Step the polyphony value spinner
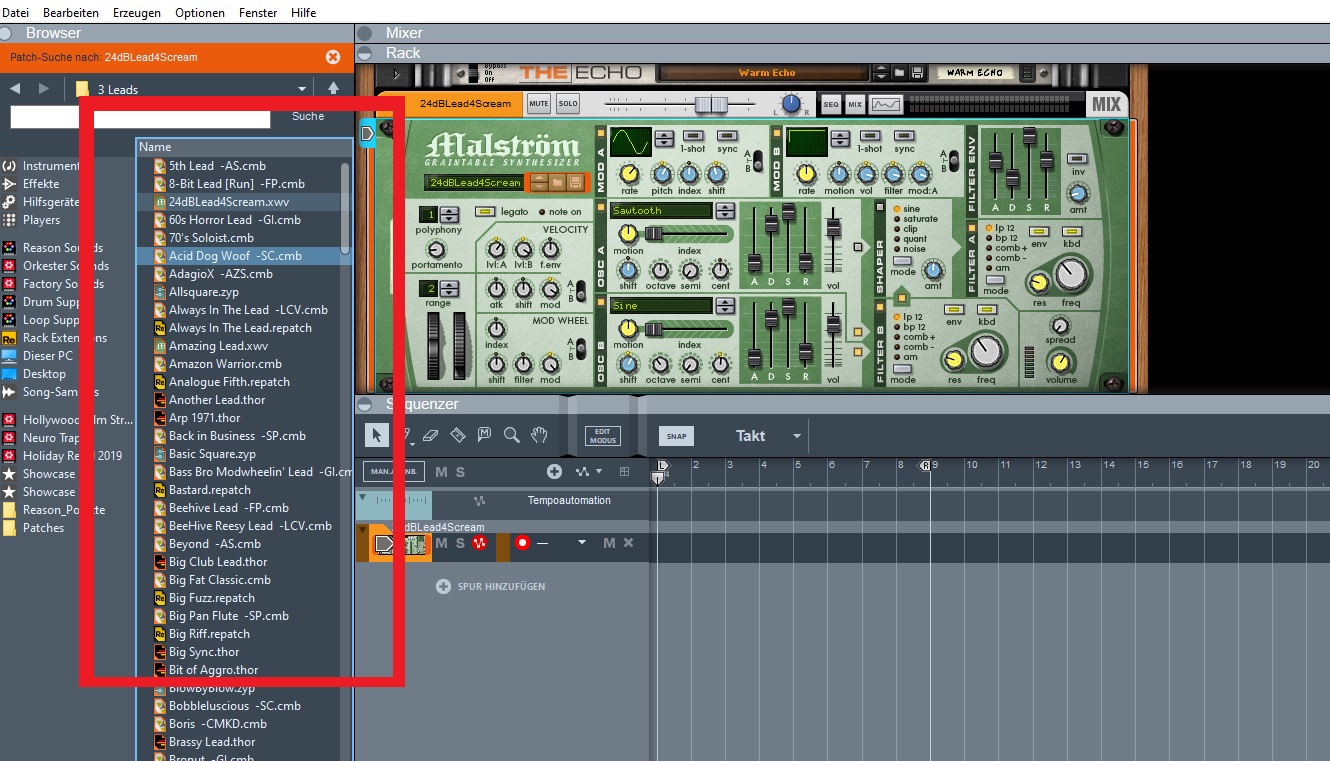The width and height of the screenshot is (1330, 761). click(449, 214)
